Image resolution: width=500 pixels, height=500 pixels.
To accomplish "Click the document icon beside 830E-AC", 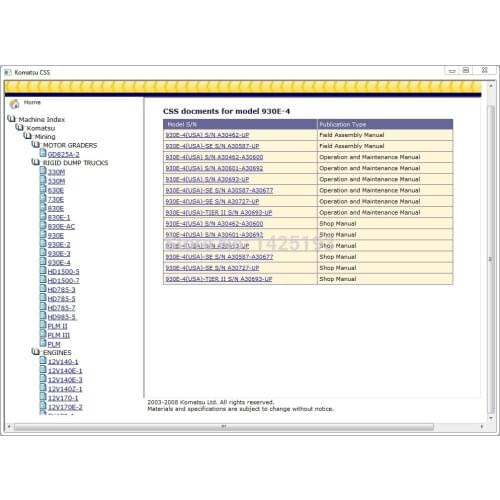I will [43, 225].
